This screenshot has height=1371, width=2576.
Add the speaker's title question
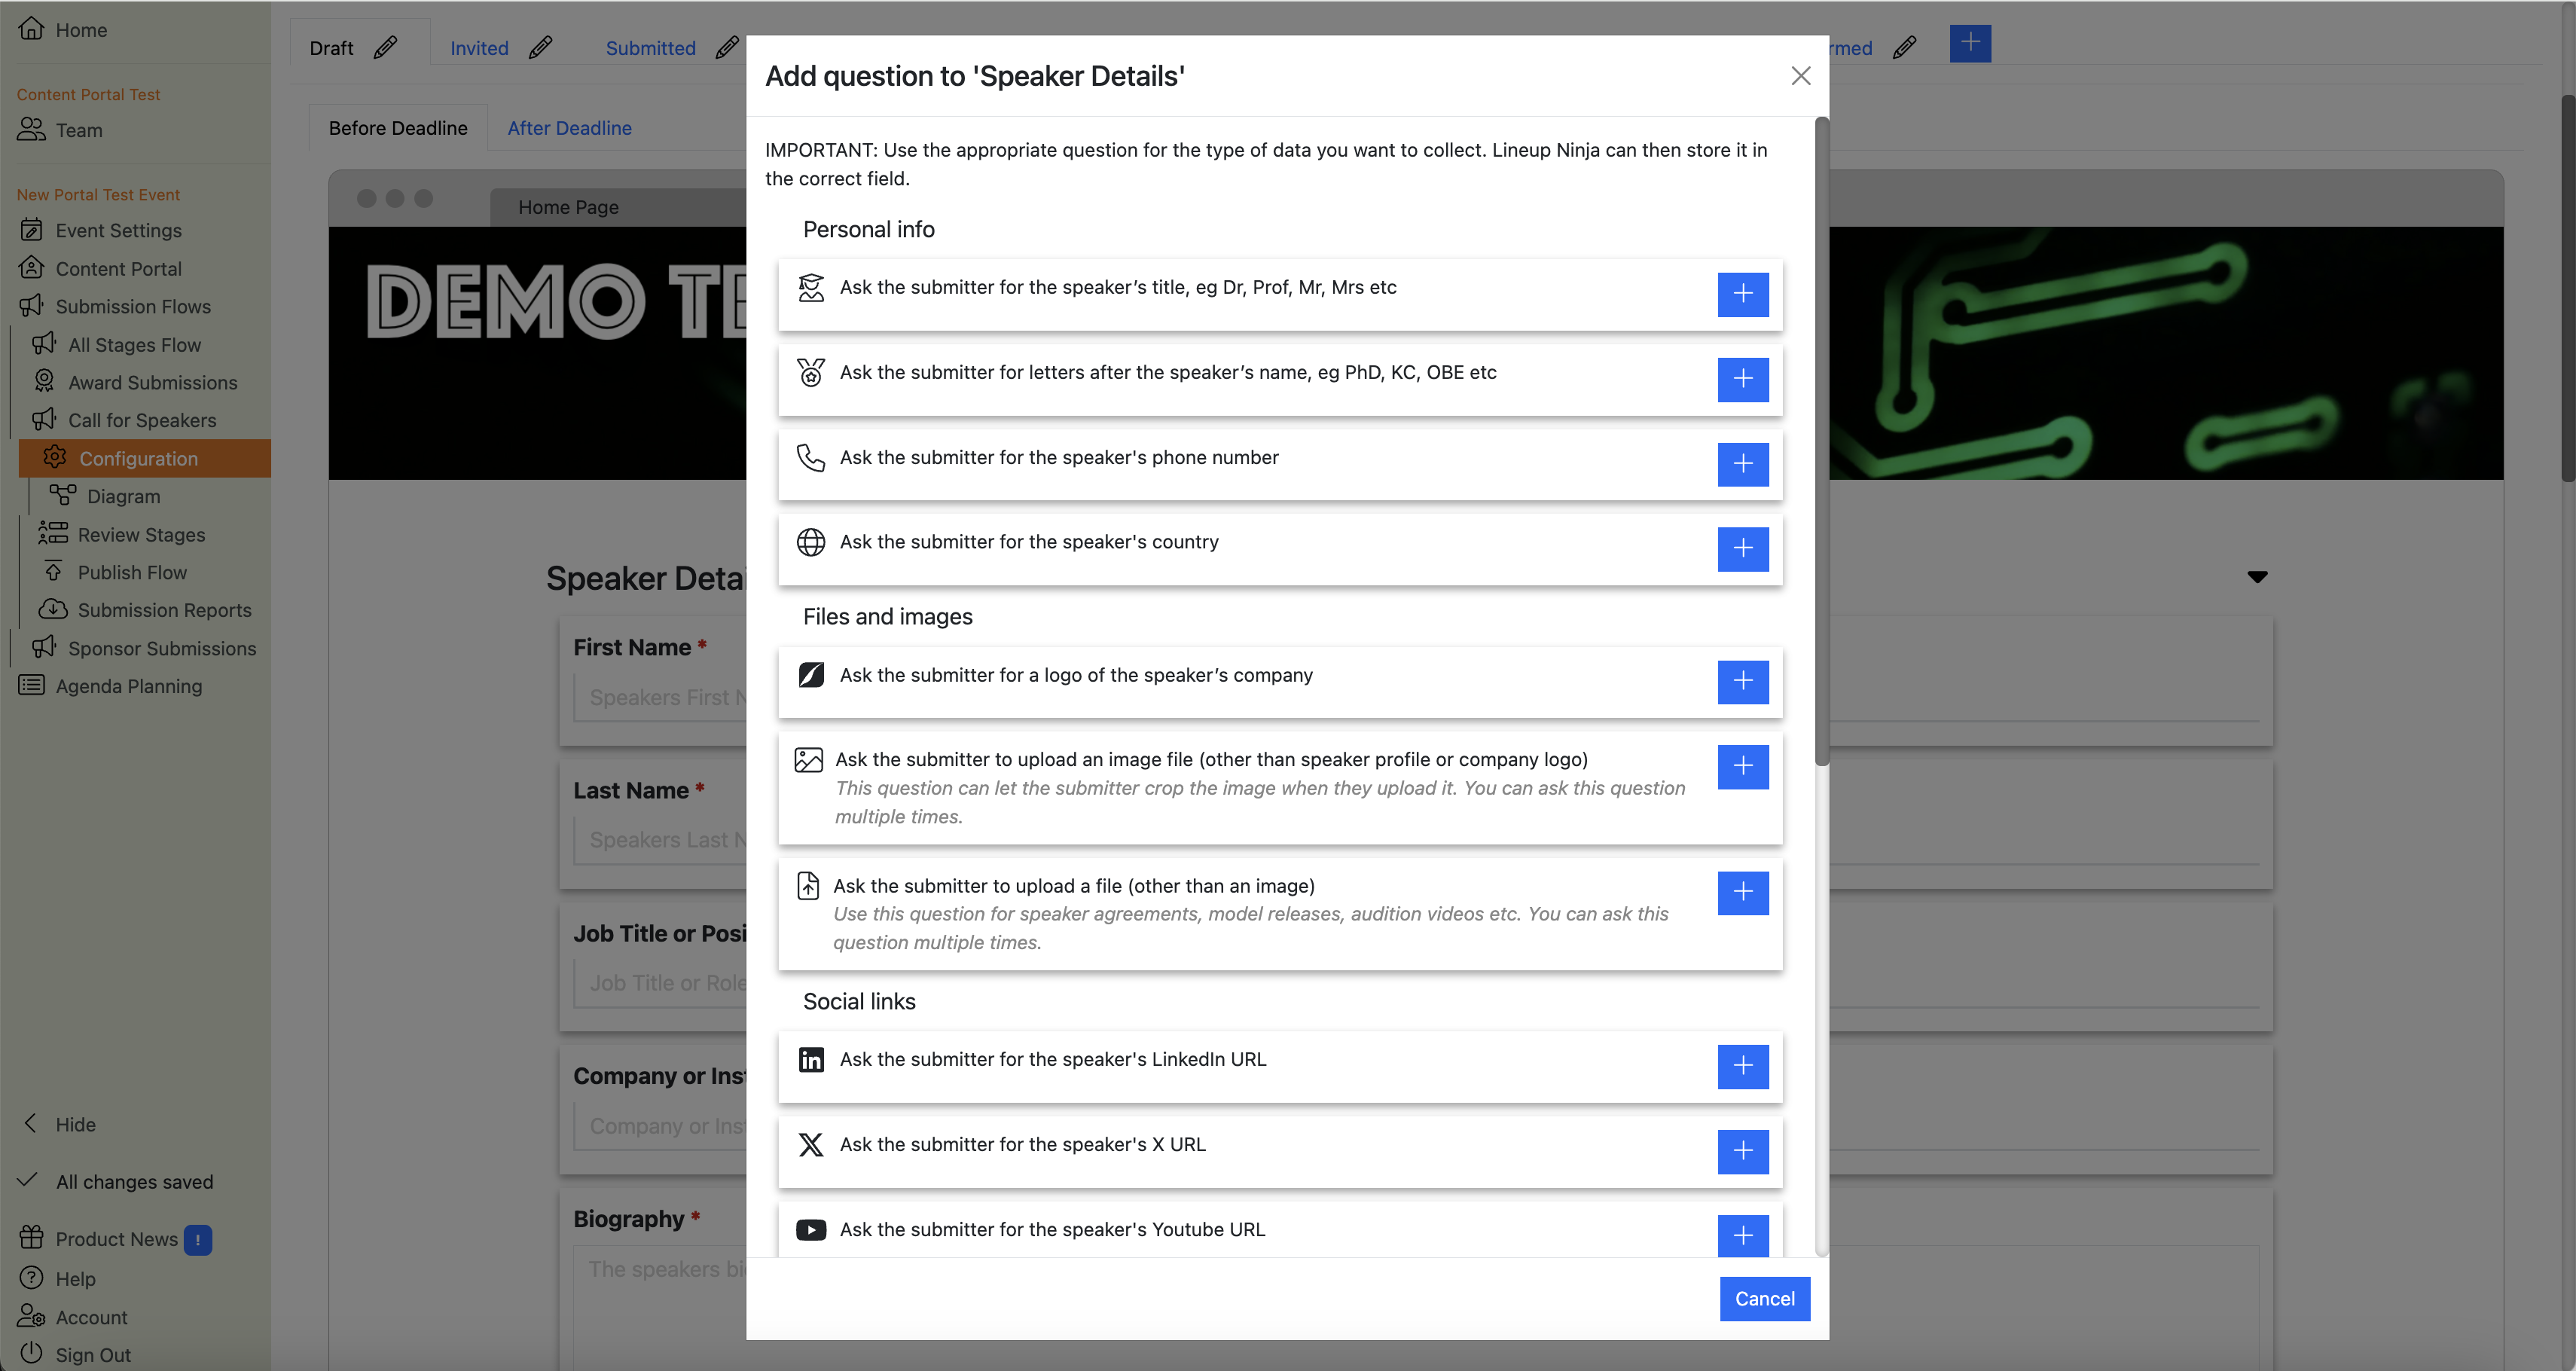point(1742,294)
